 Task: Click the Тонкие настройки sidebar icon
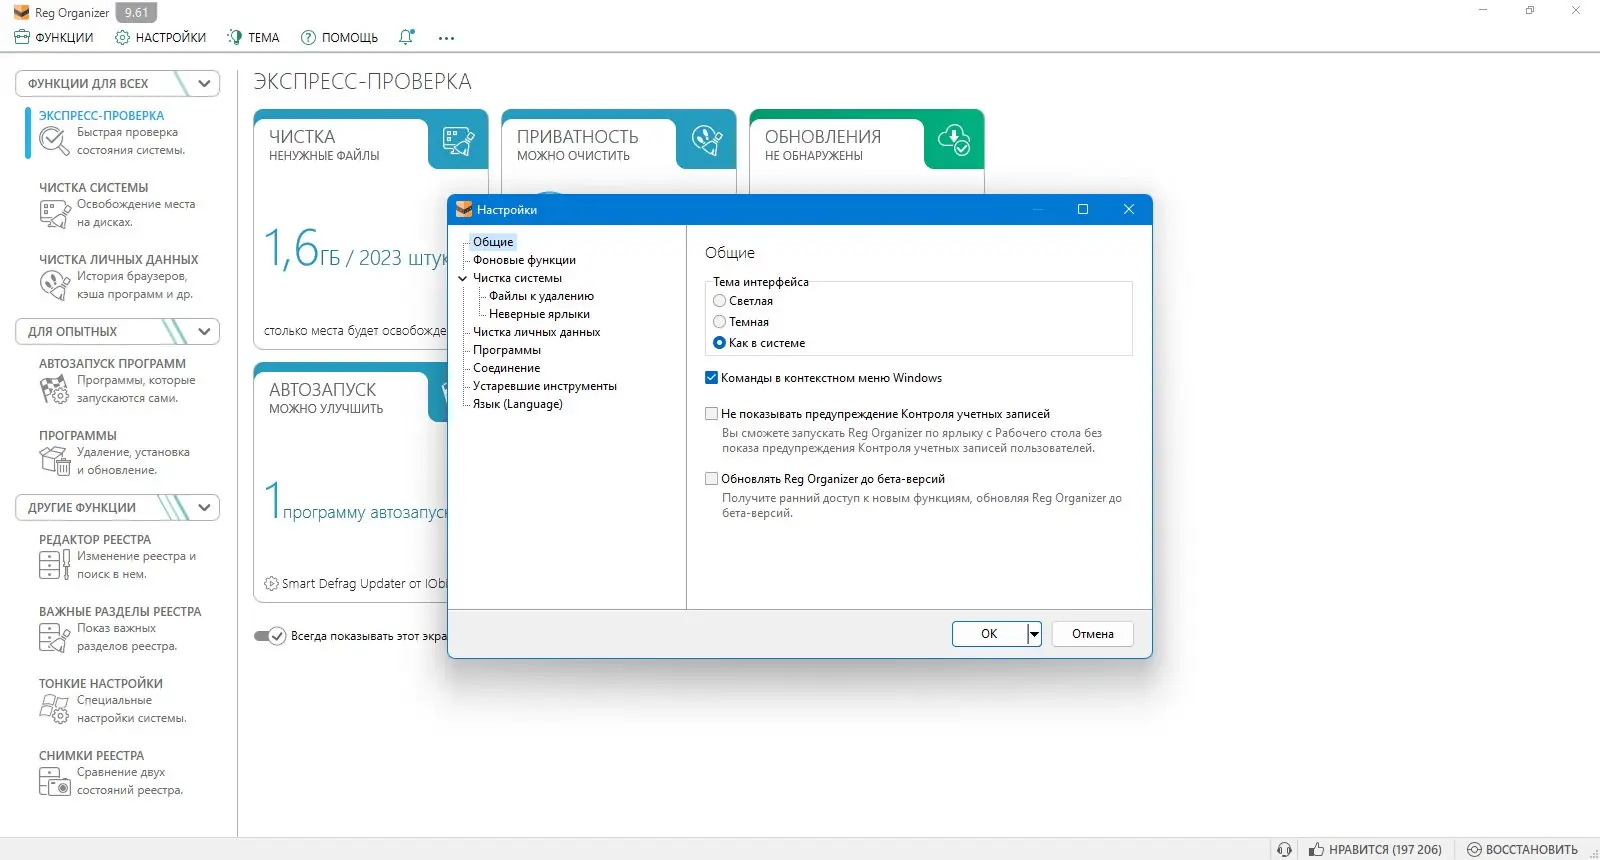click(54, 709)
